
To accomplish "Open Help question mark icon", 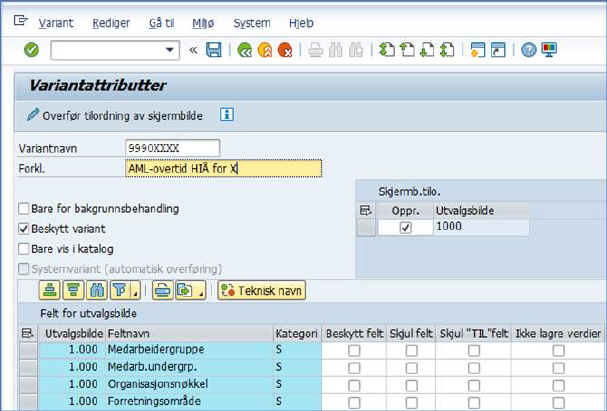I will pos(528,50).
